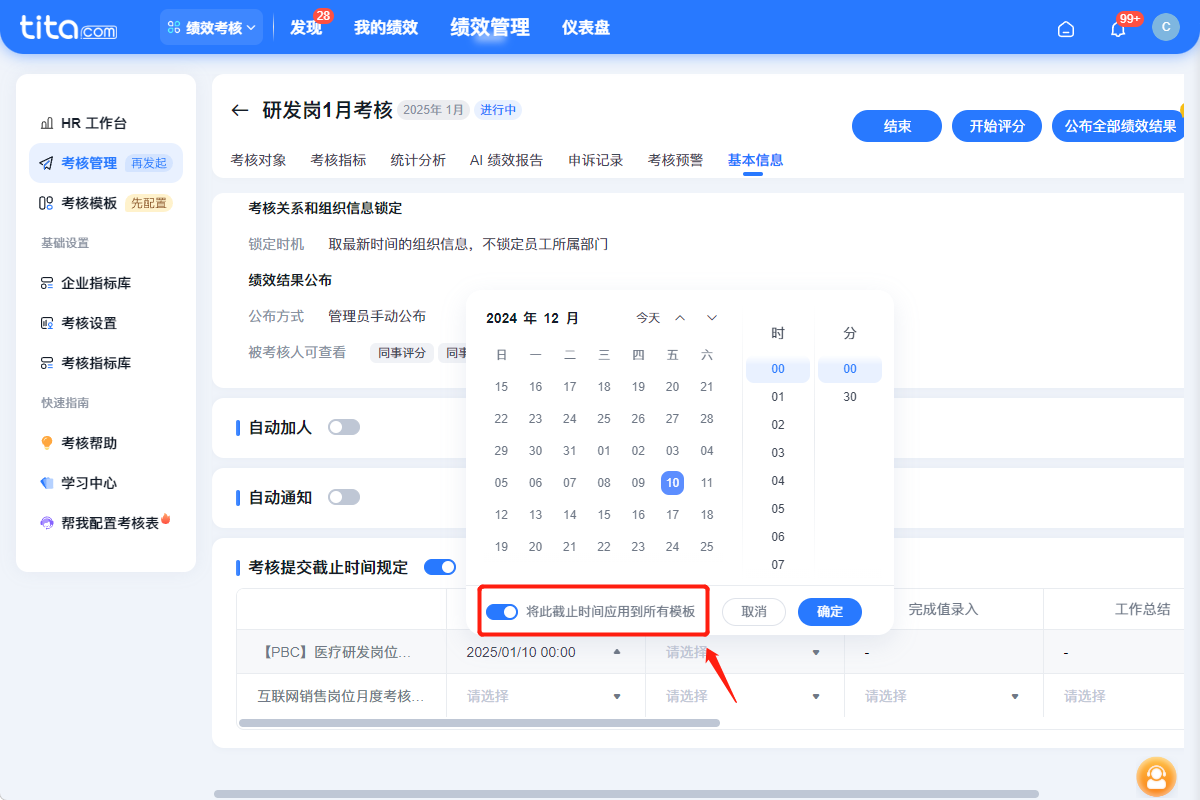The width and height of the screenshot is (1200, 800).
Task: Expand next month with the down chevron
Action: tap(711, 317)
